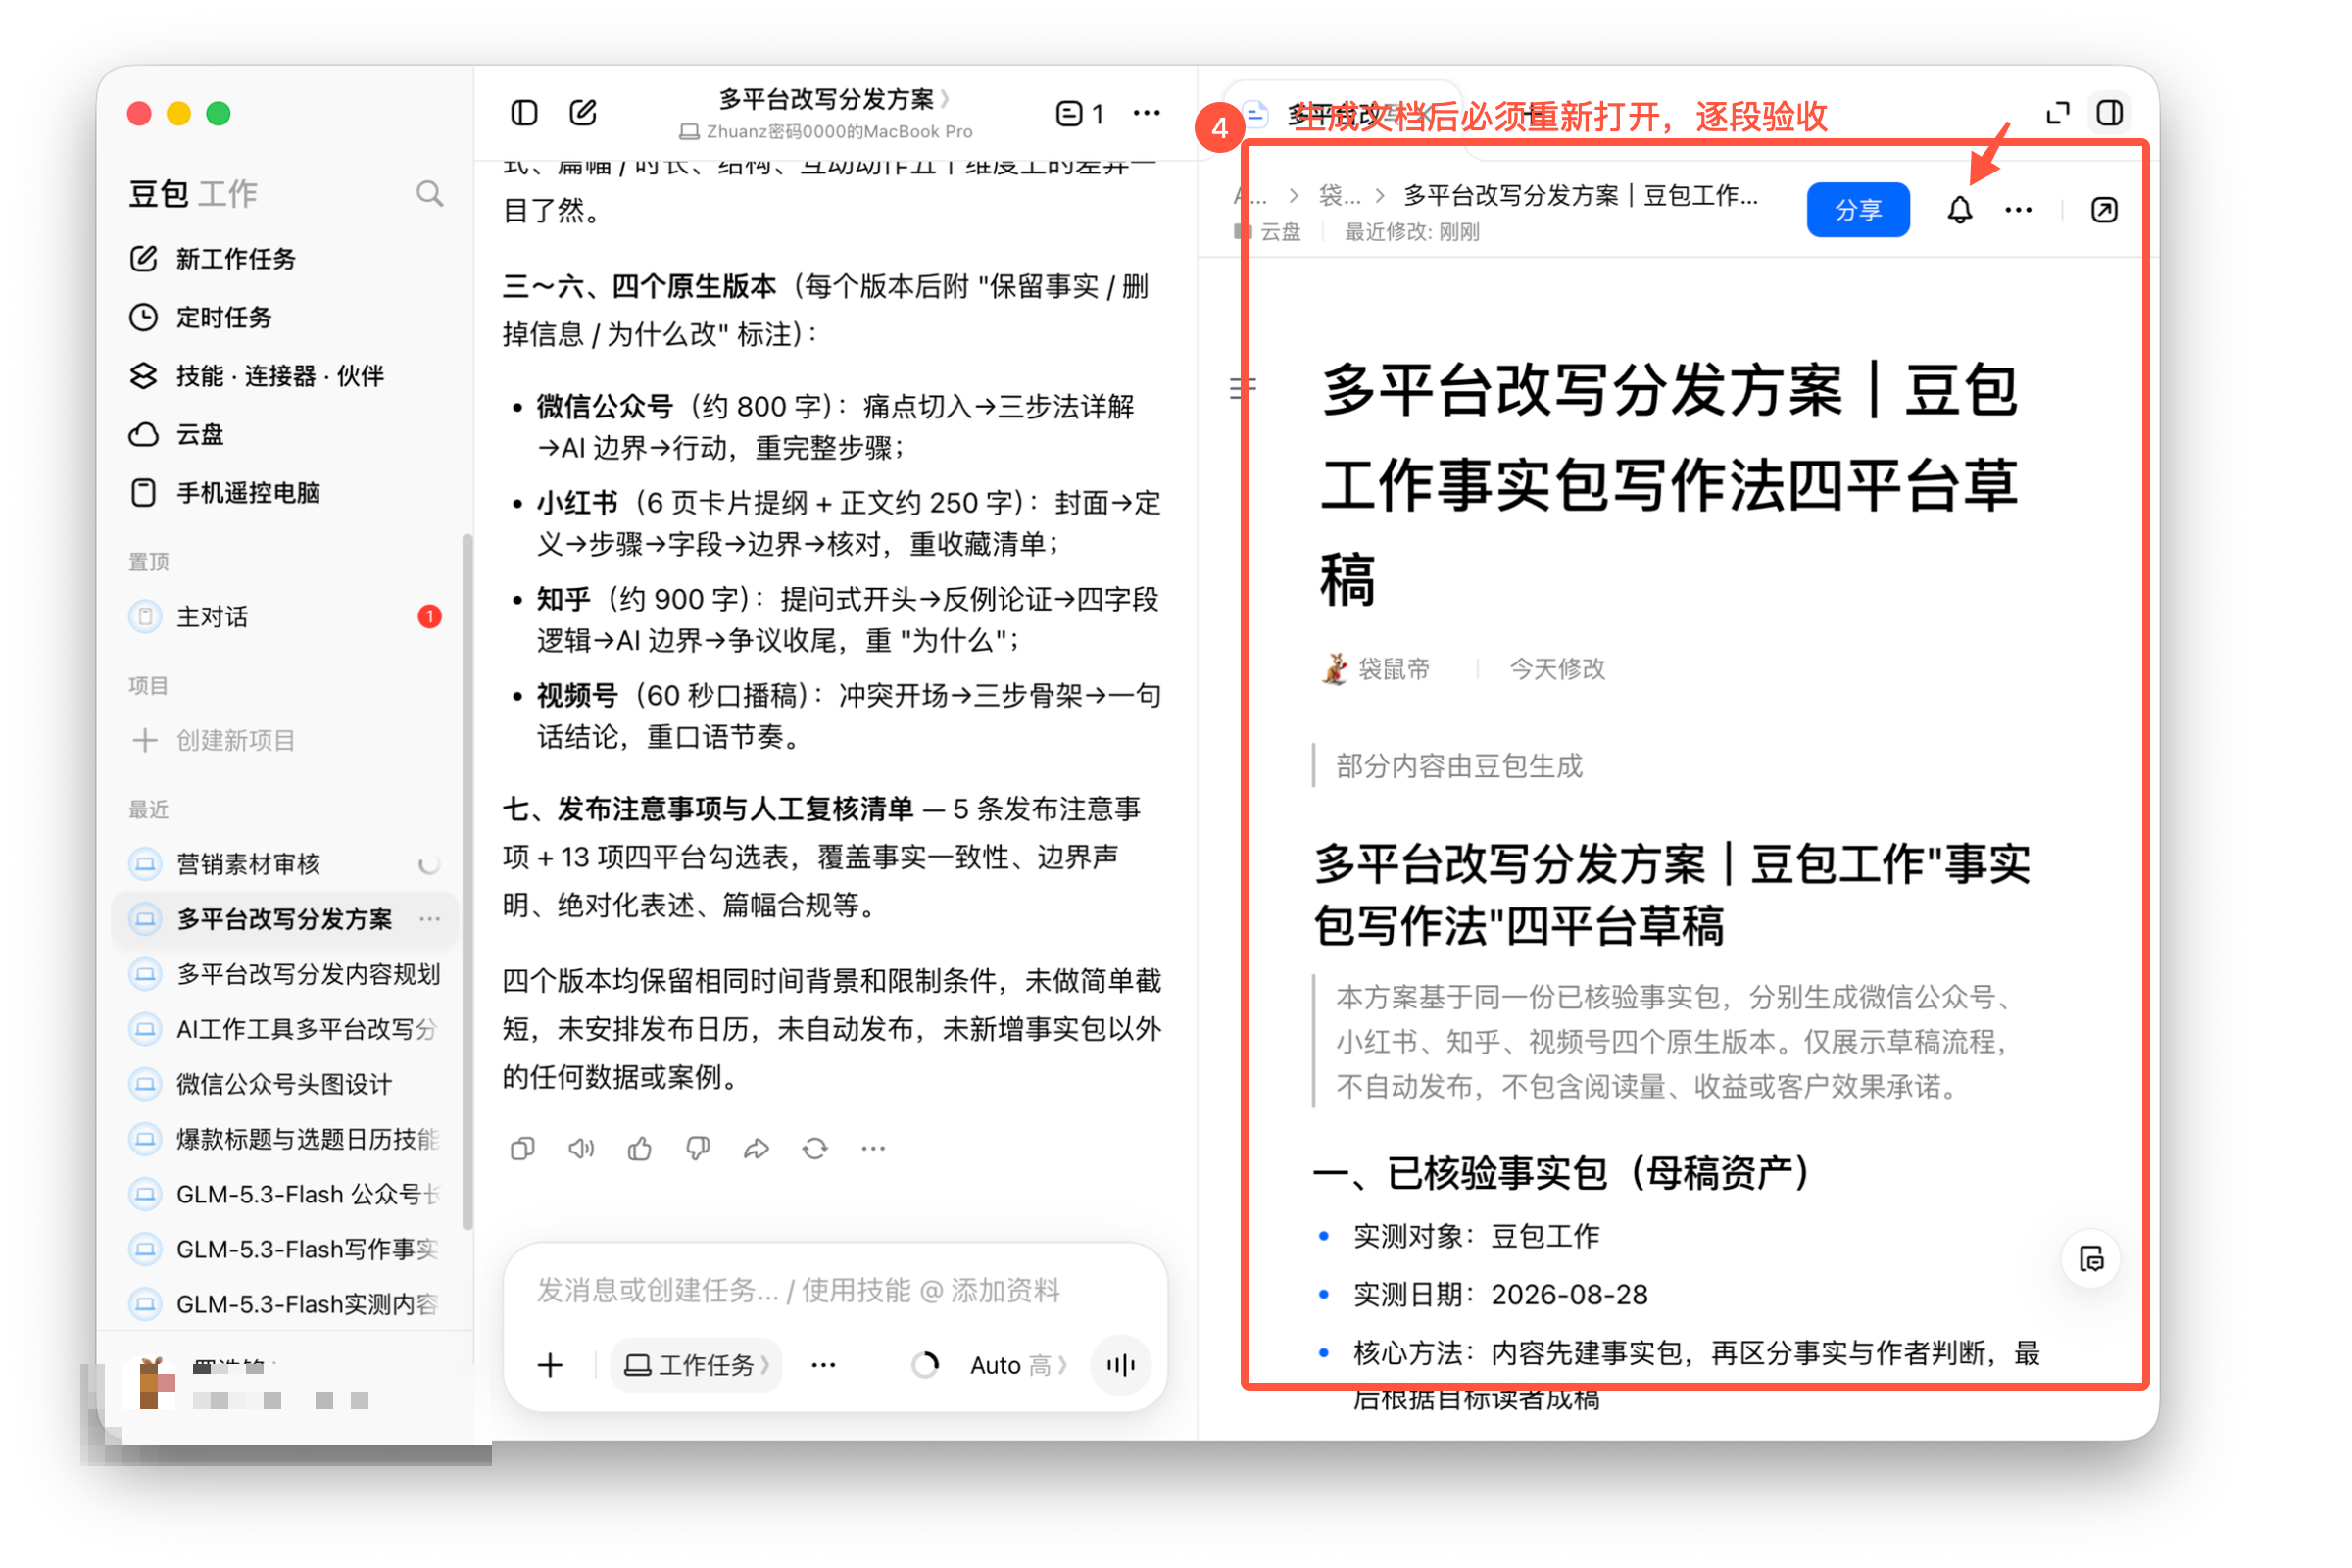
Task: Click the 云盘 location link under breadcrumb
Action: click(x=1268, y=232)
